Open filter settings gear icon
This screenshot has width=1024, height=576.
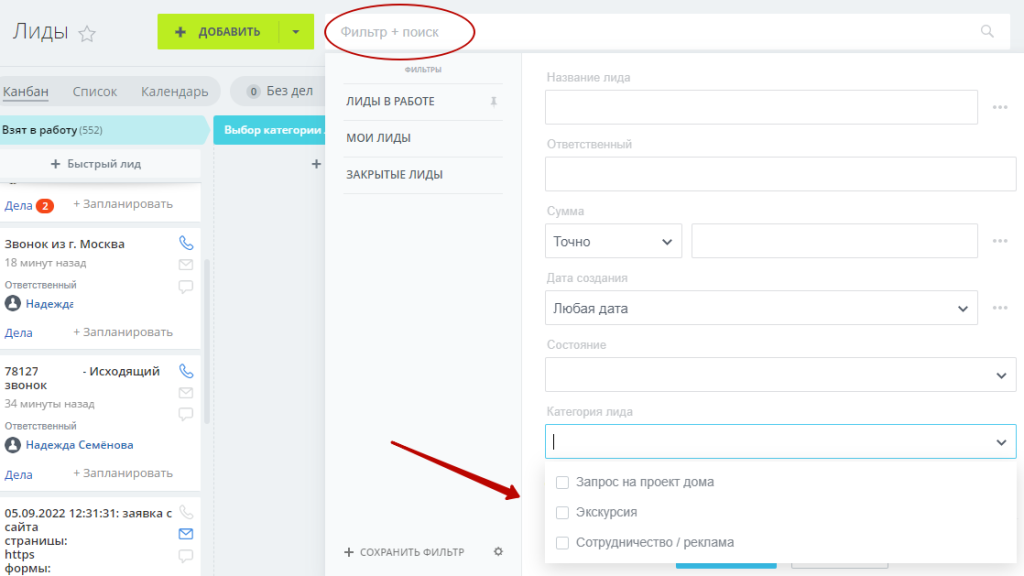coord(498,551)
